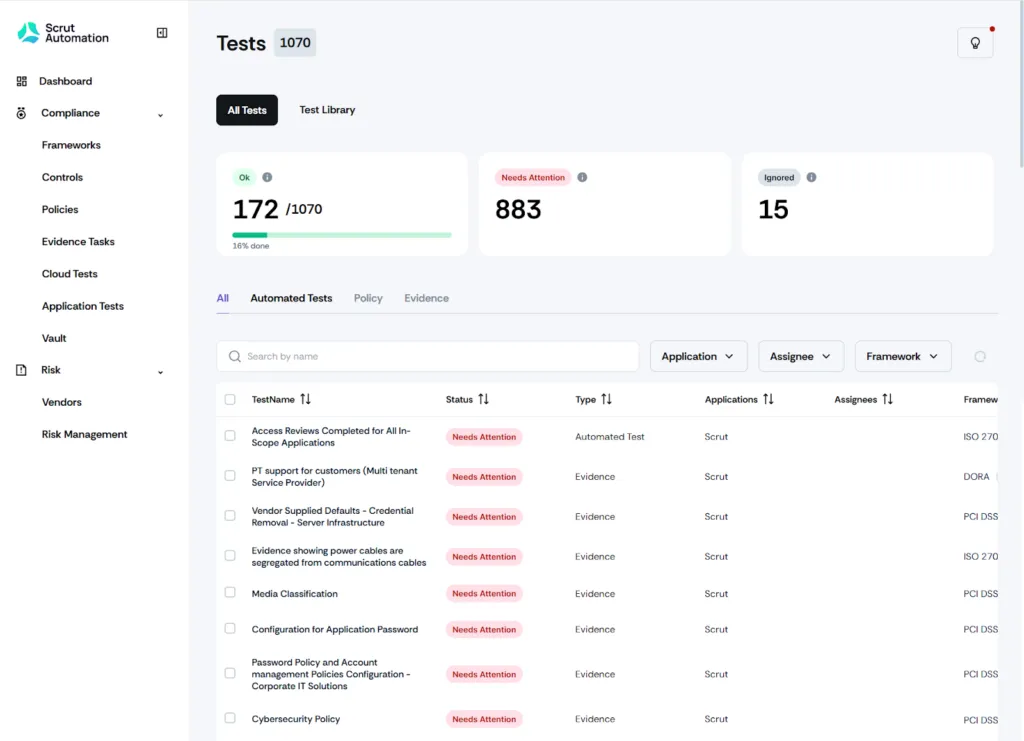Select the checkbox for Media Classification test
The height and width of the screenshot is (741, 1024).
[228, 593]
